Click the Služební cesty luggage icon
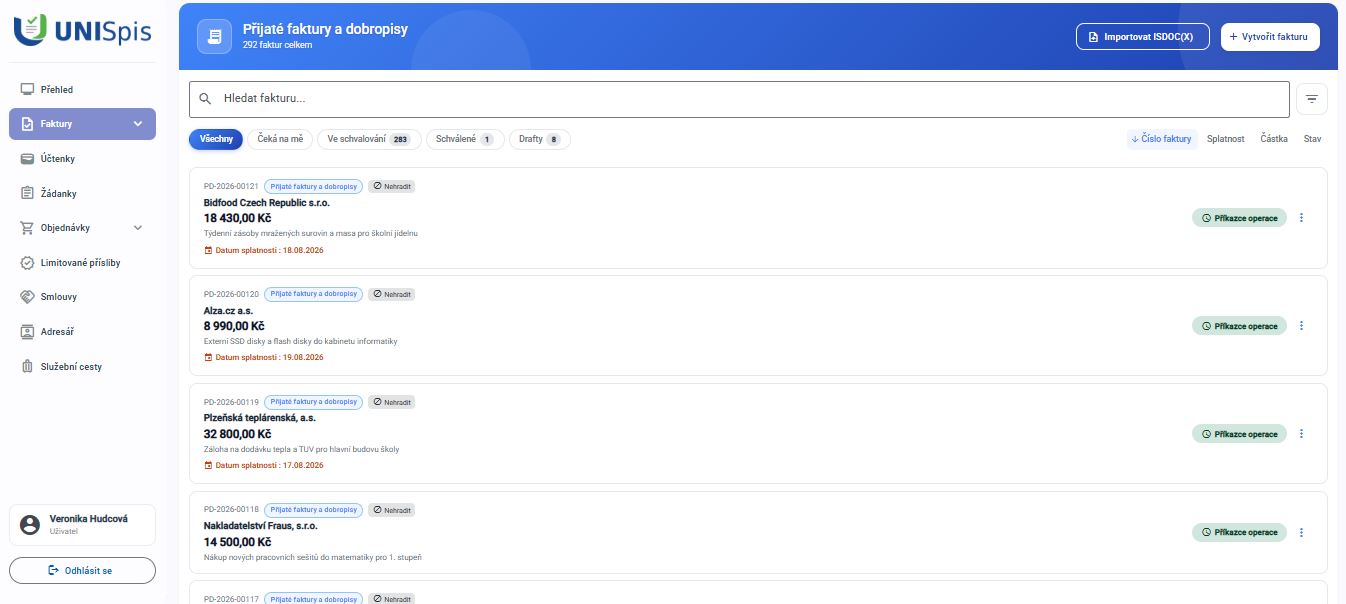 [28, 366]
